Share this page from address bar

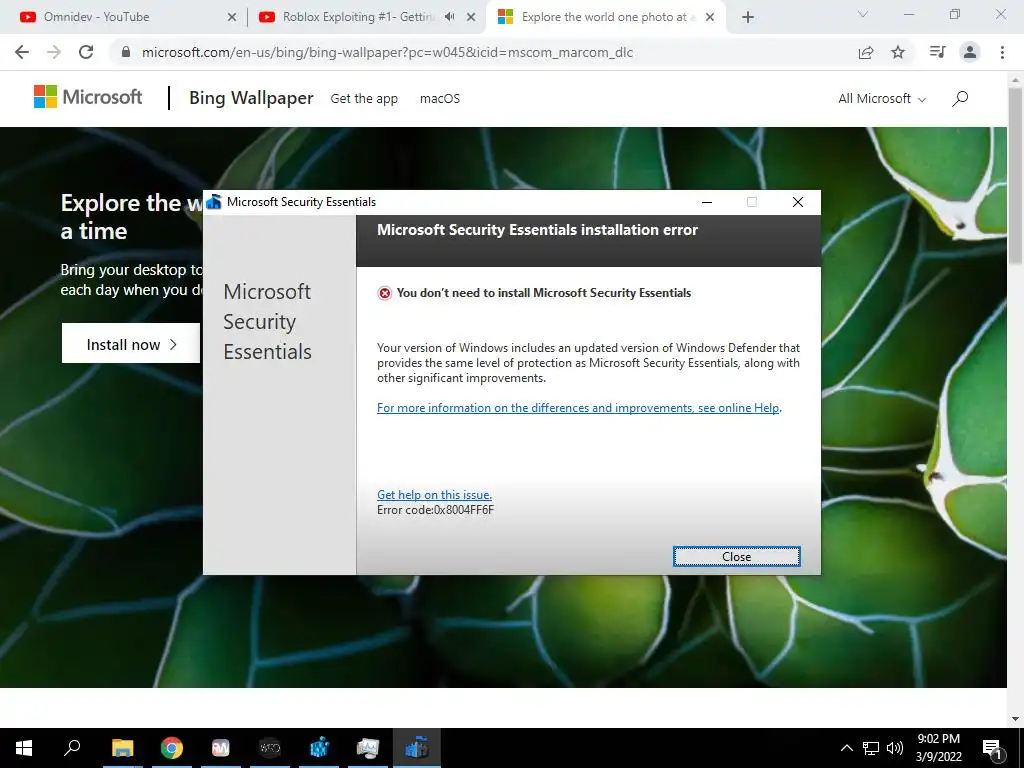tap(866, 52)
